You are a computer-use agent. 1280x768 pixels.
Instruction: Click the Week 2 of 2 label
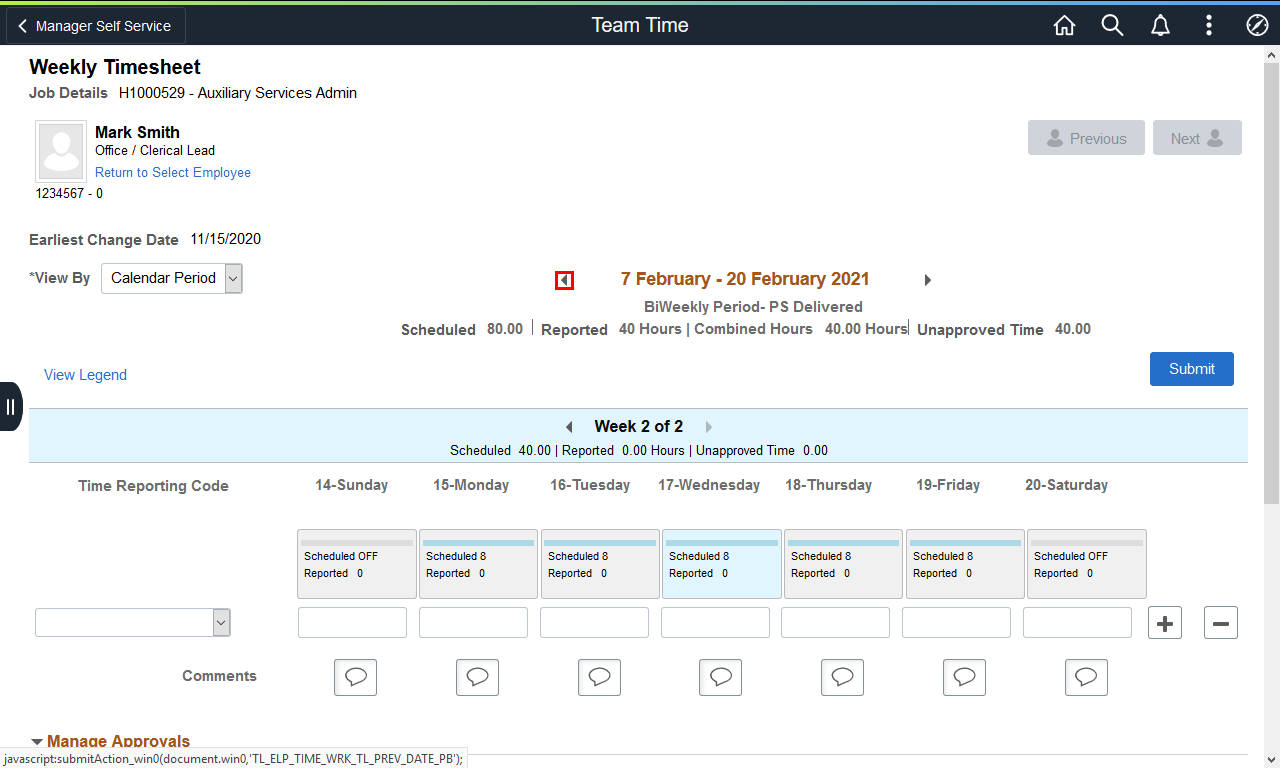639,426
